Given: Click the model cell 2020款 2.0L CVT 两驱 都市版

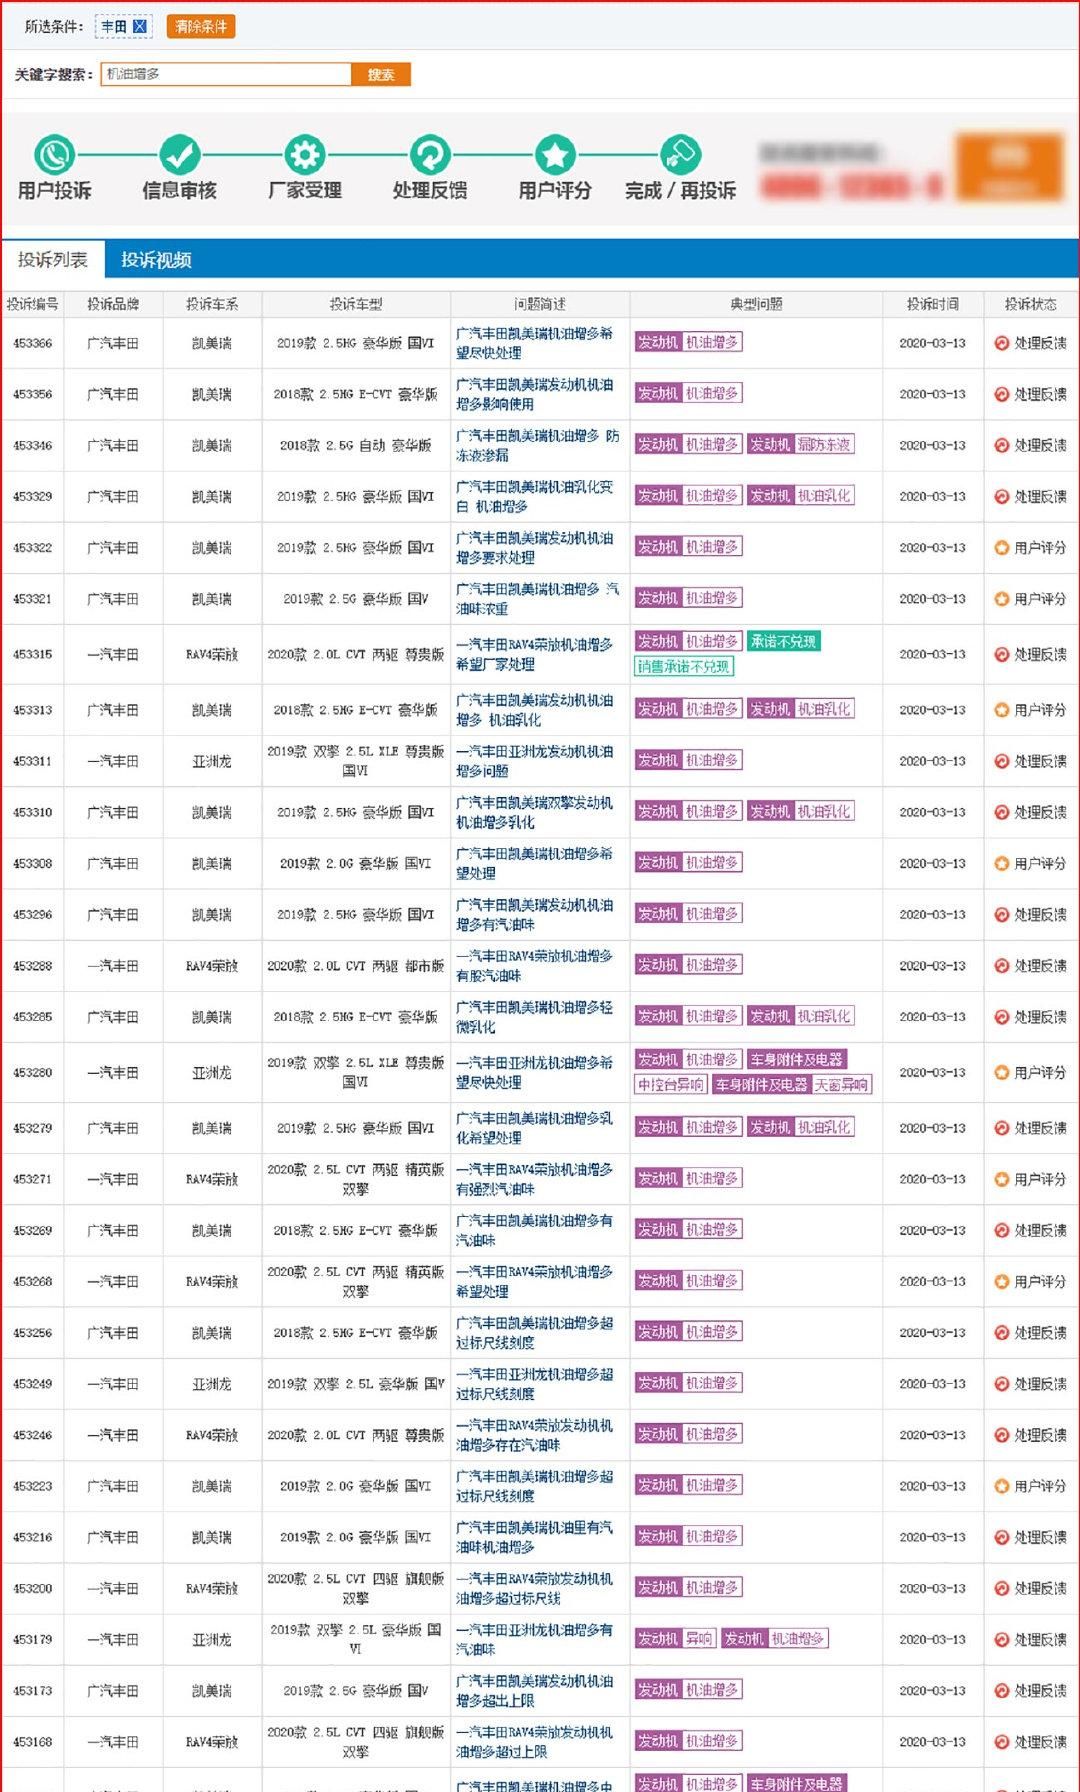Looking at the screenshot, I should coord(356,966).
